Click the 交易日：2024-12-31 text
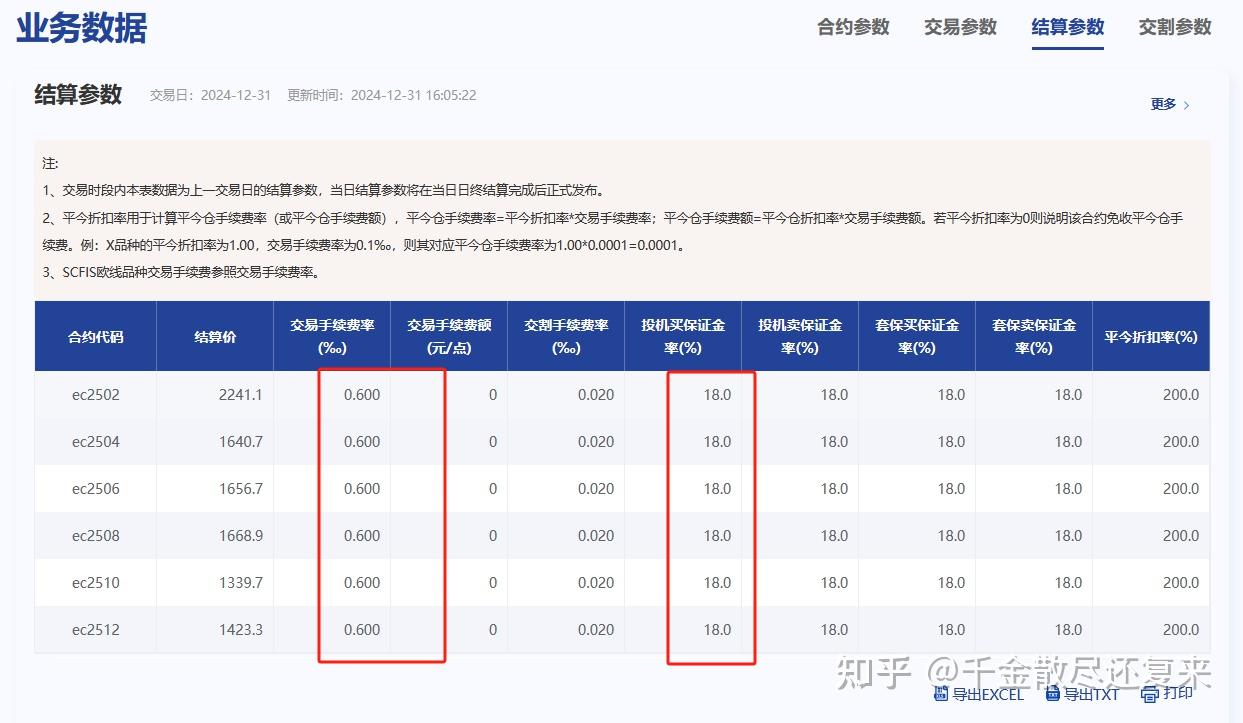 tap(210, 96)
